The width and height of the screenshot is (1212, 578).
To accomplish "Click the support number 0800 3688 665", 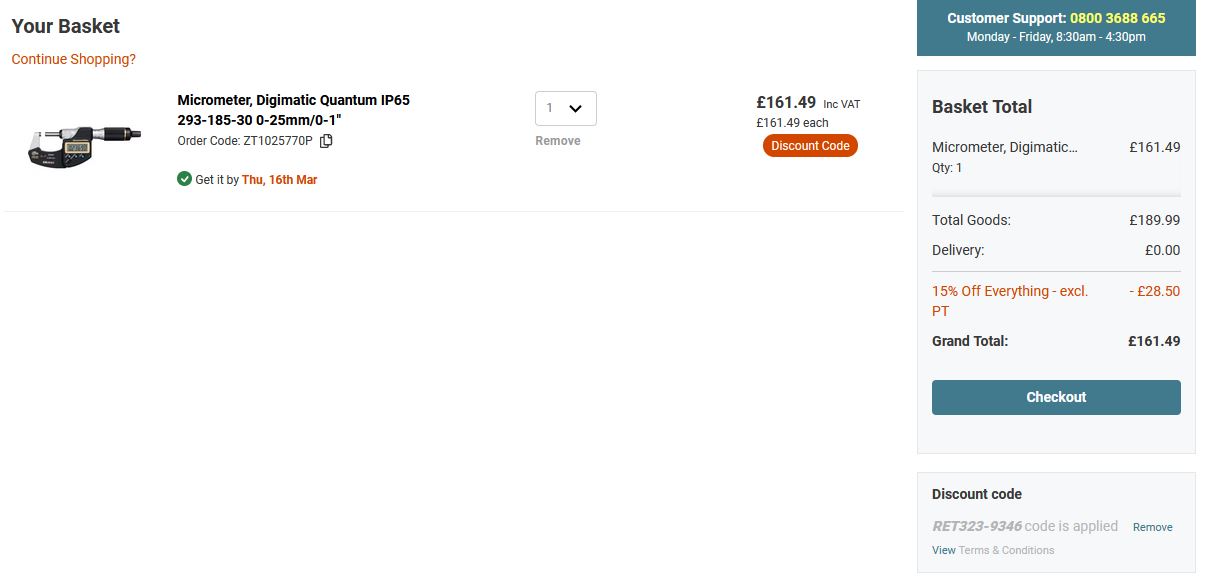I will 1117,18.
